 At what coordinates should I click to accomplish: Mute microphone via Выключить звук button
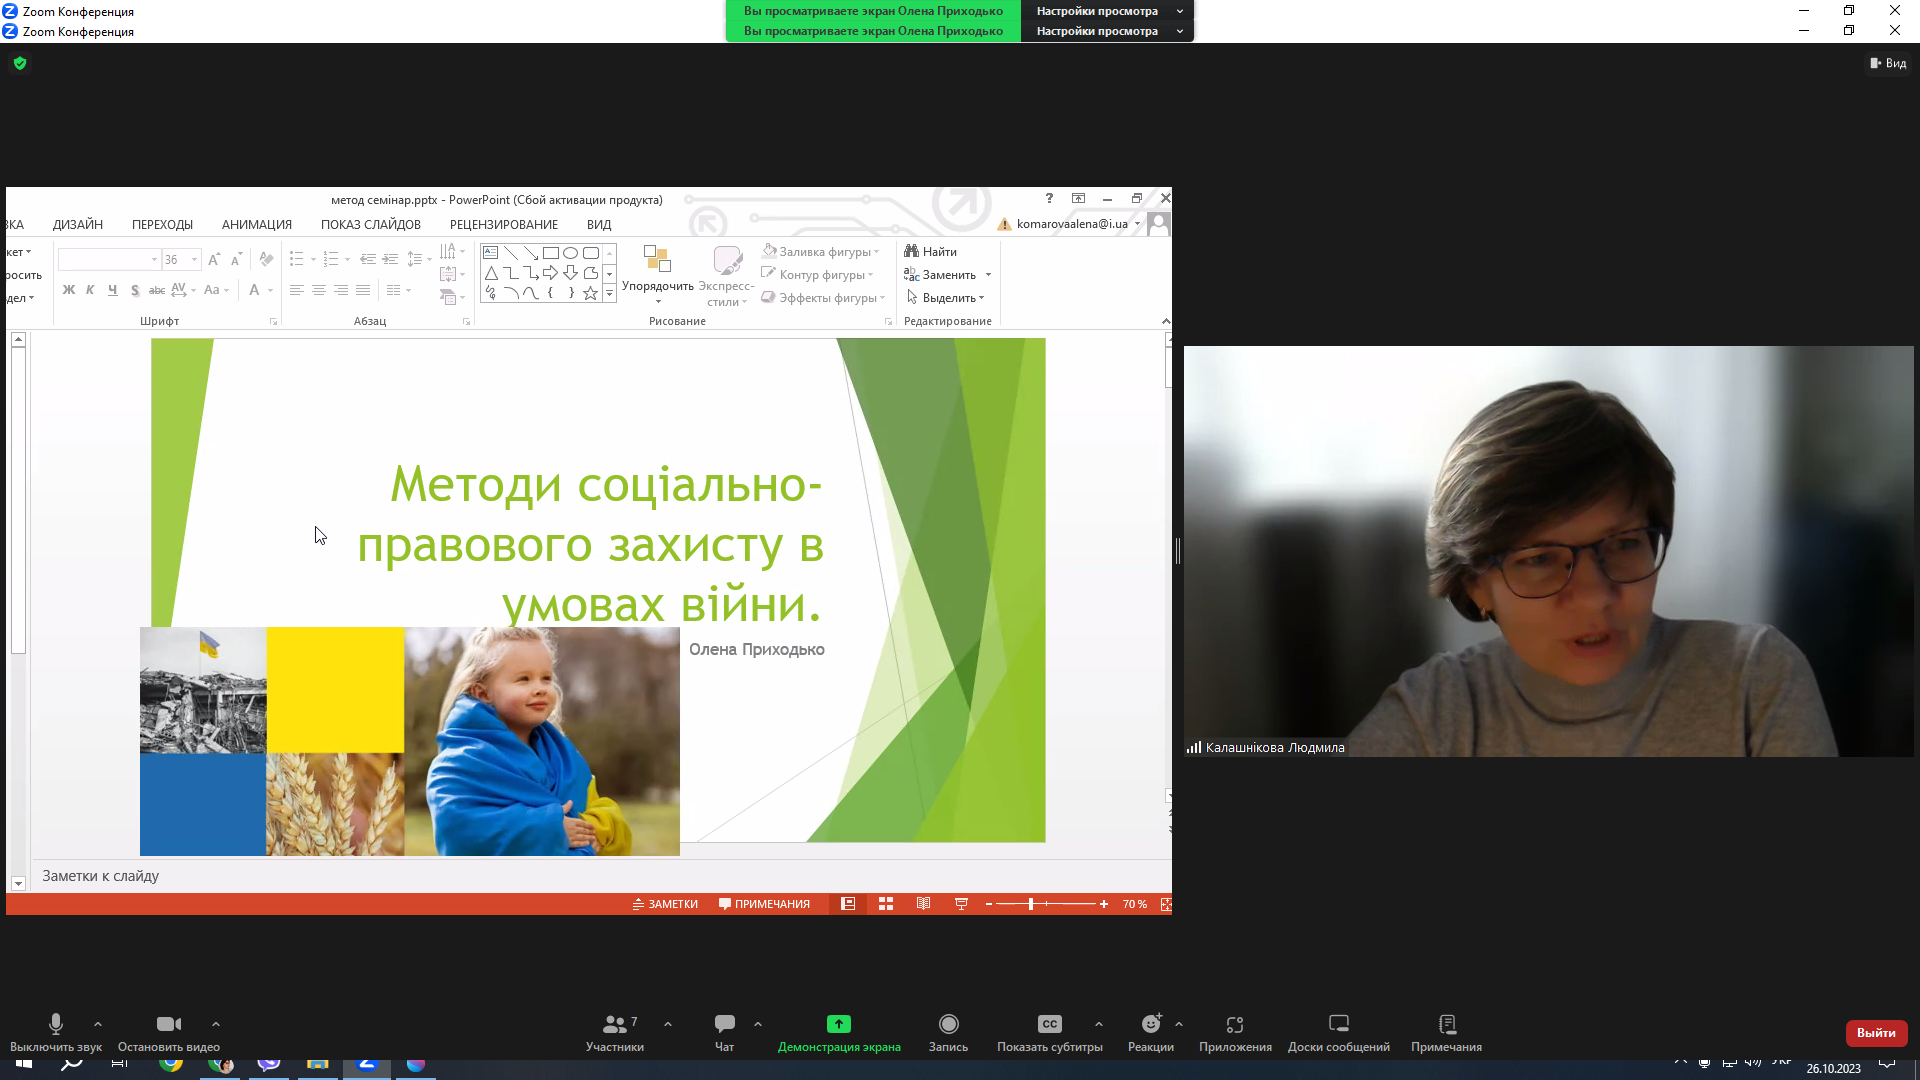click(x=56, y=1033)
